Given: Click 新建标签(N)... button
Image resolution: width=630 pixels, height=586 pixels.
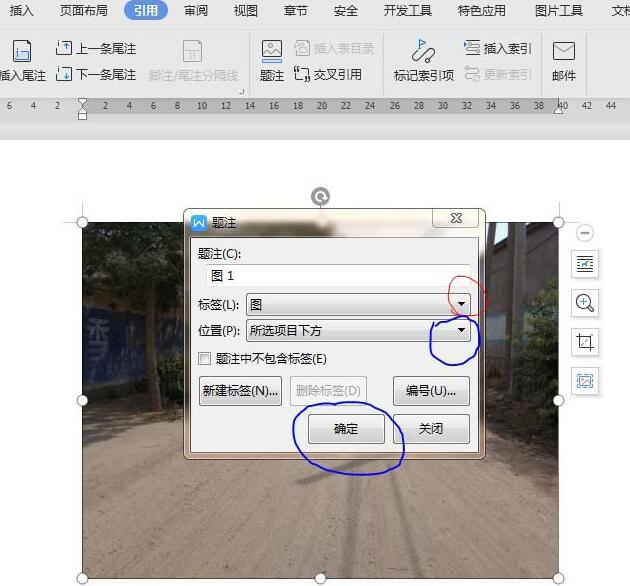Looking at the screenshot, I should (240, 391).
